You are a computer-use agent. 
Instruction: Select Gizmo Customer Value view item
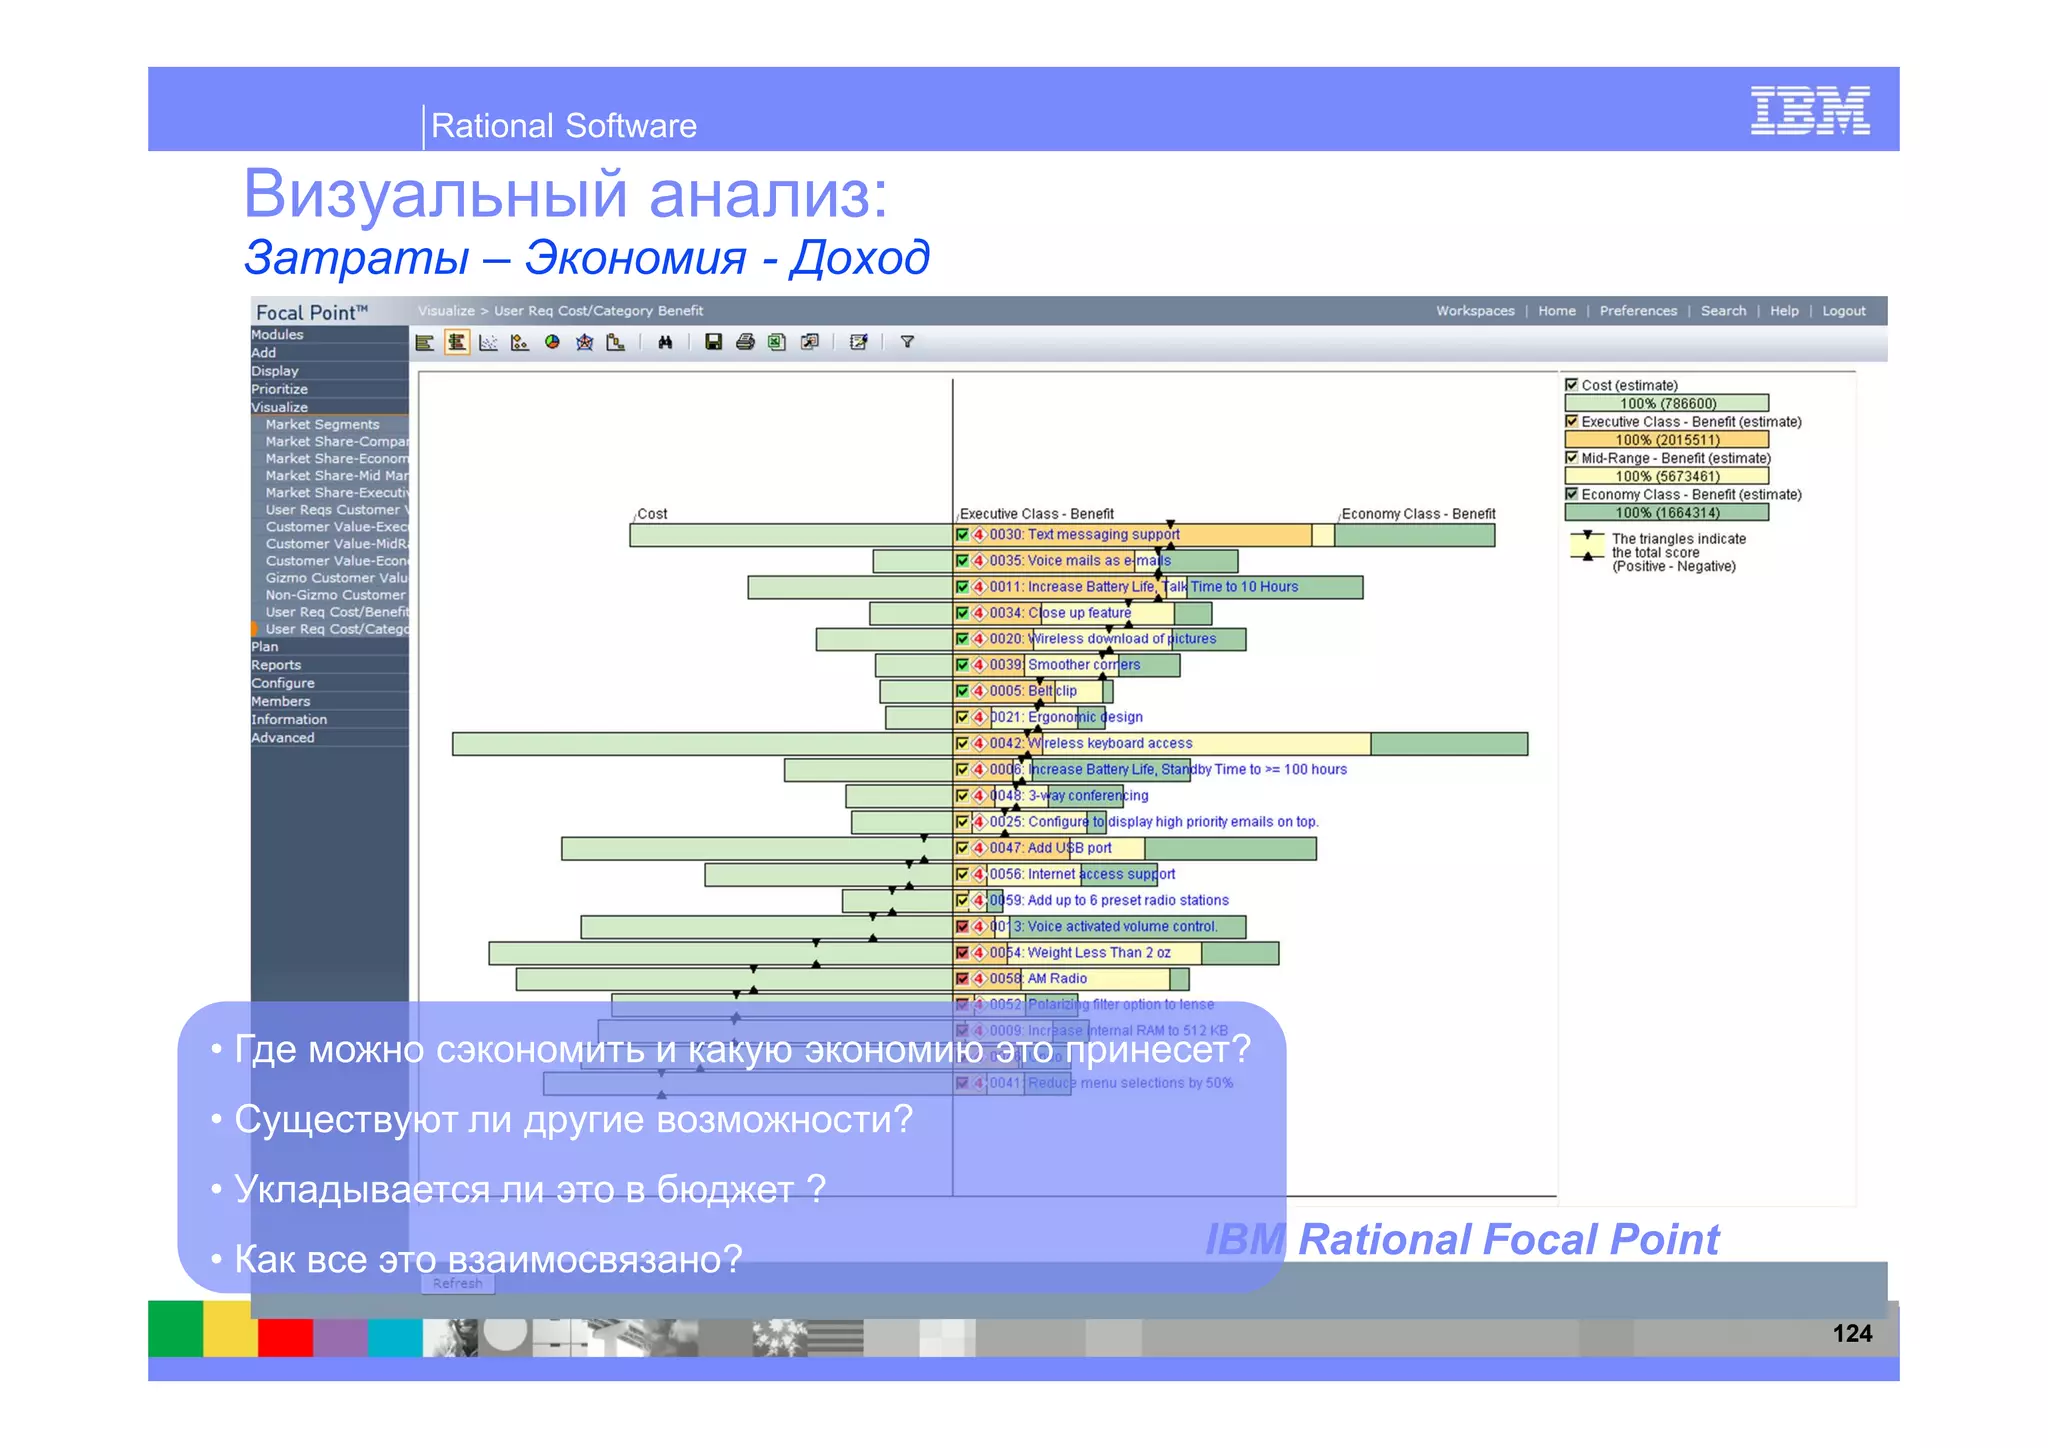(x=336, y=578)
